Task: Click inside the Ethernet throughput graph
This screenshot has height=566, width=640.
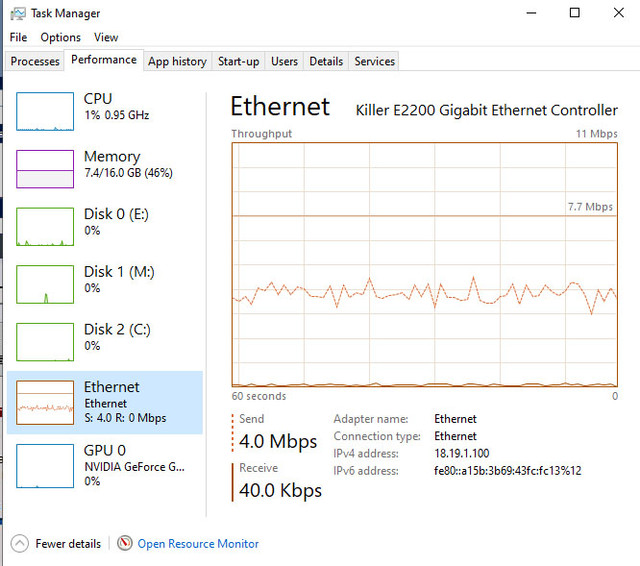Action: [425, 265]
